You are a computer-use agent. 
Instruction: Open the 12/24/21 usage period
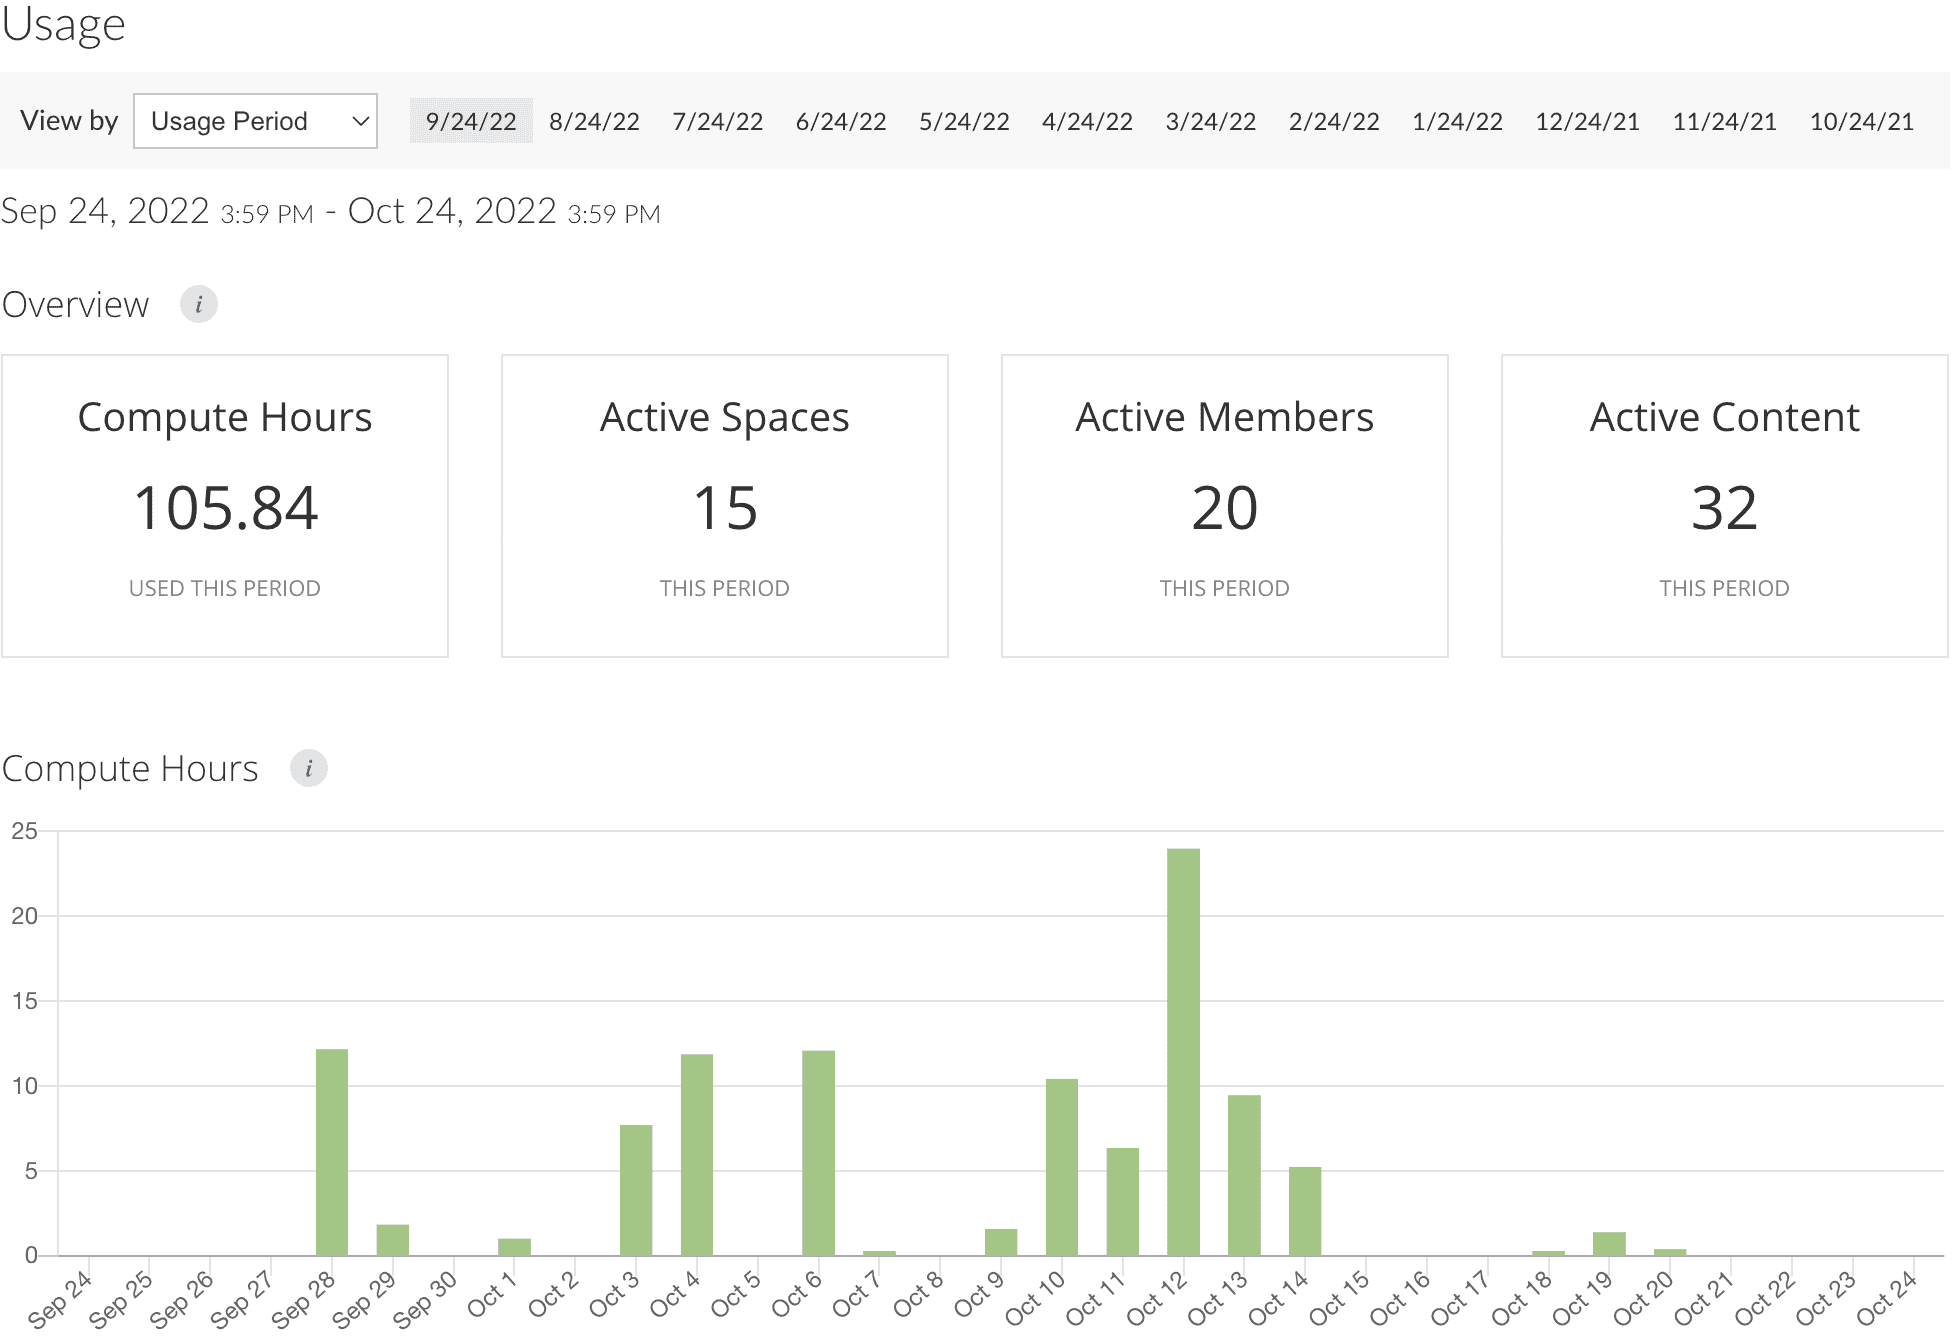[1587, 121]
